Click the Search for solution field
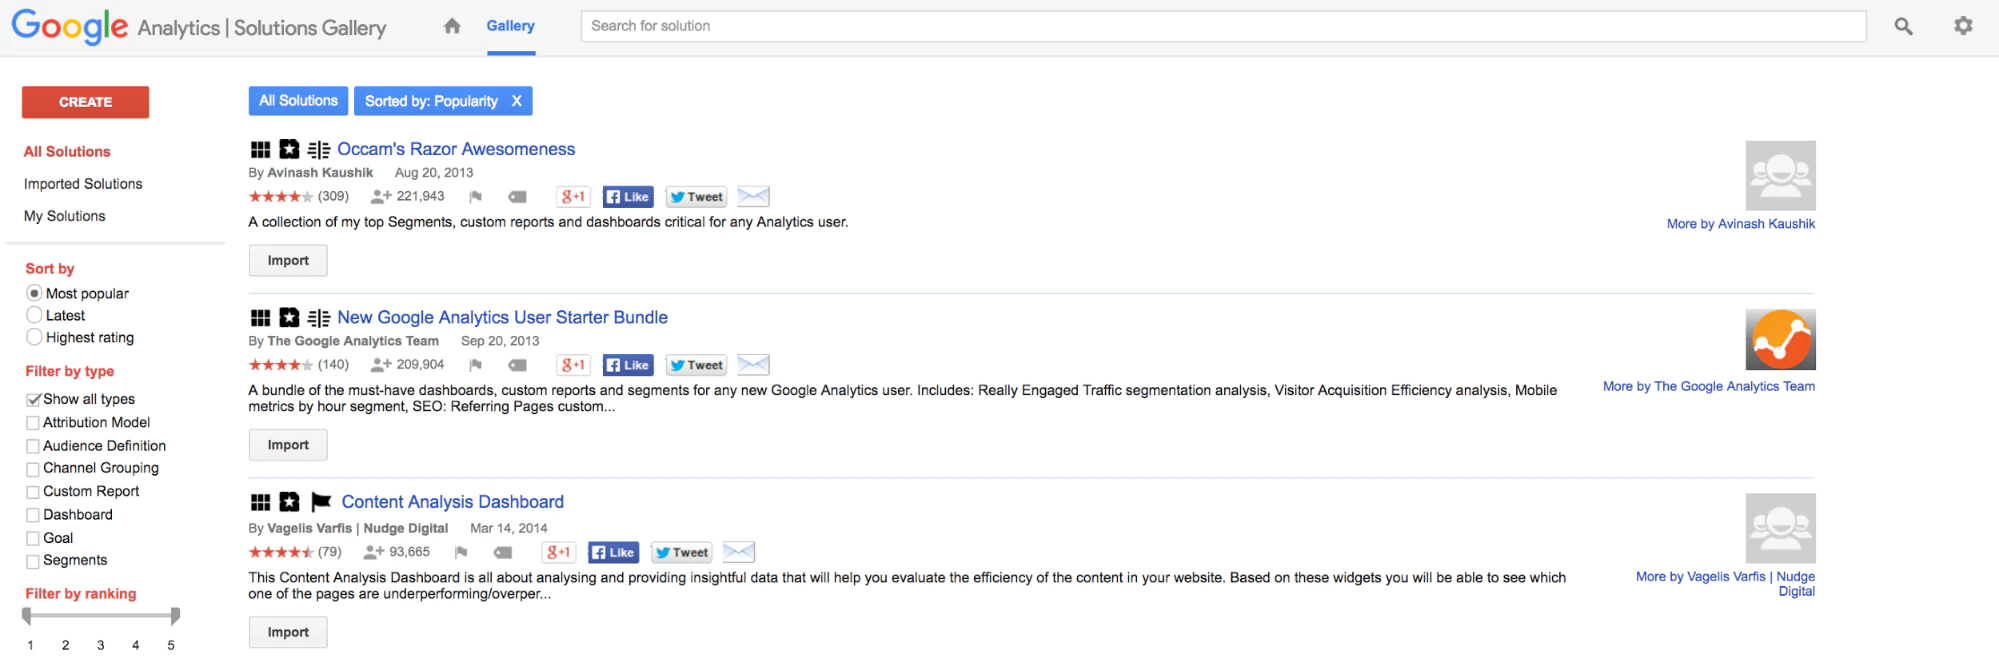The width and height of the screenshot is (1999, 656). point(1223,26)
